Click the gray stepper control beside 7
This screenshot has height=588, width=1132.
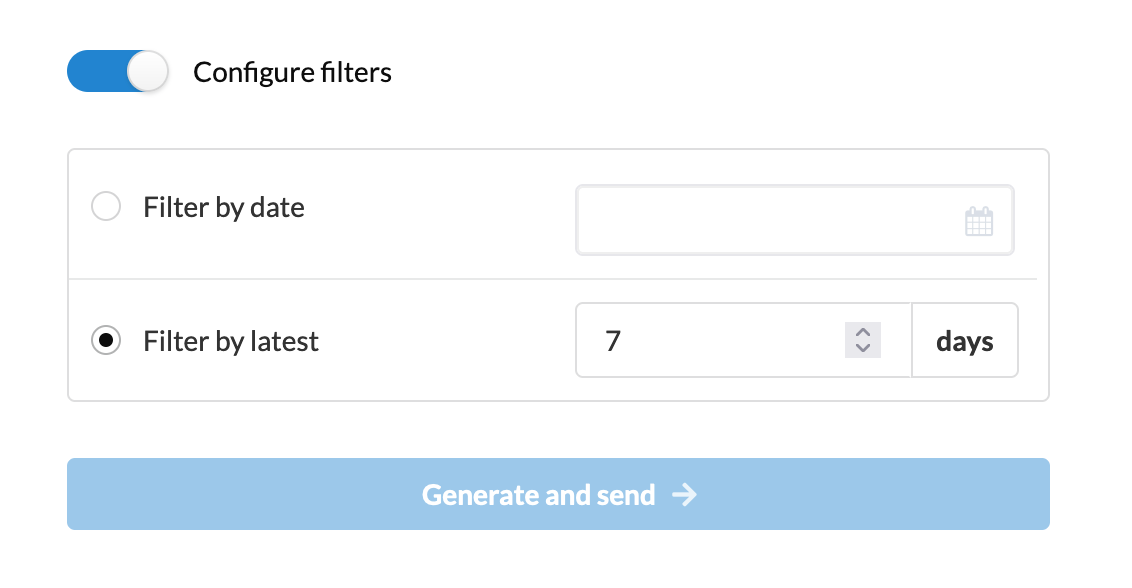[863, 340]
